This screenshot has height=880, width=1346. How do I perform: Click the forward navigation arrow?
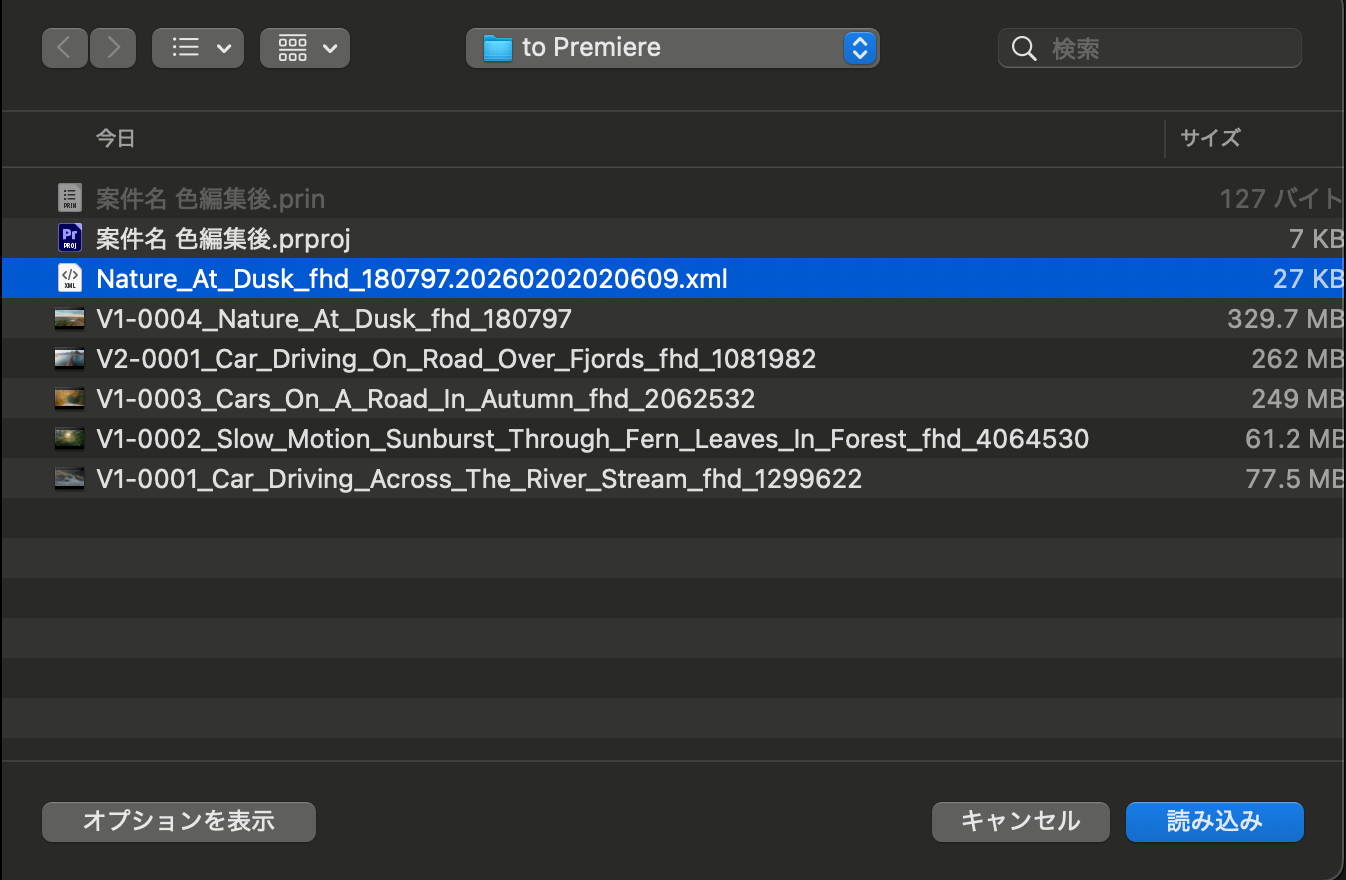(112, 48)
